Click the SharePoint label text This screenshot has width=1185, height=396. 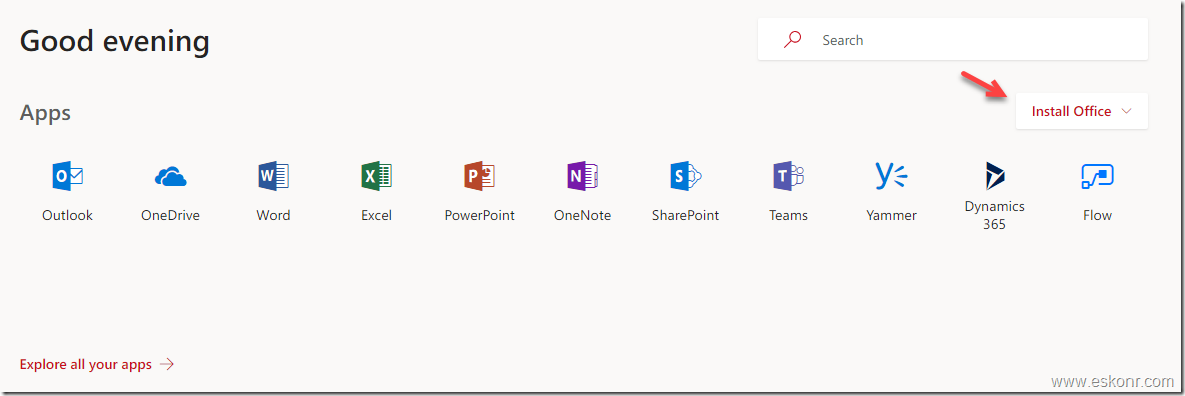[685, 215]
